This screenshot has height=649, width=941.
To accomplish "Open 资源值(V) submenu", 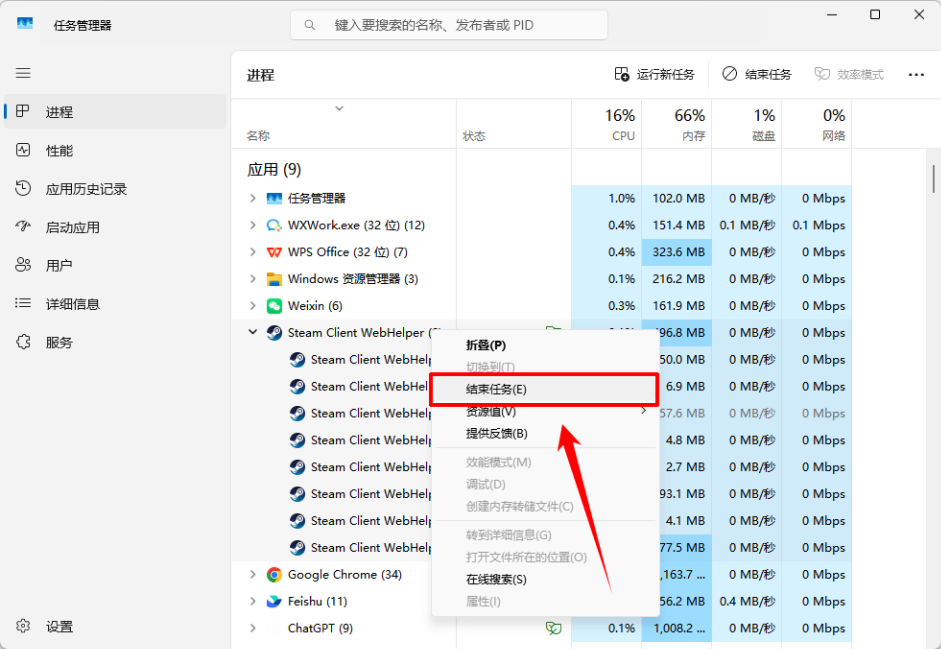I will click(545, 411).
